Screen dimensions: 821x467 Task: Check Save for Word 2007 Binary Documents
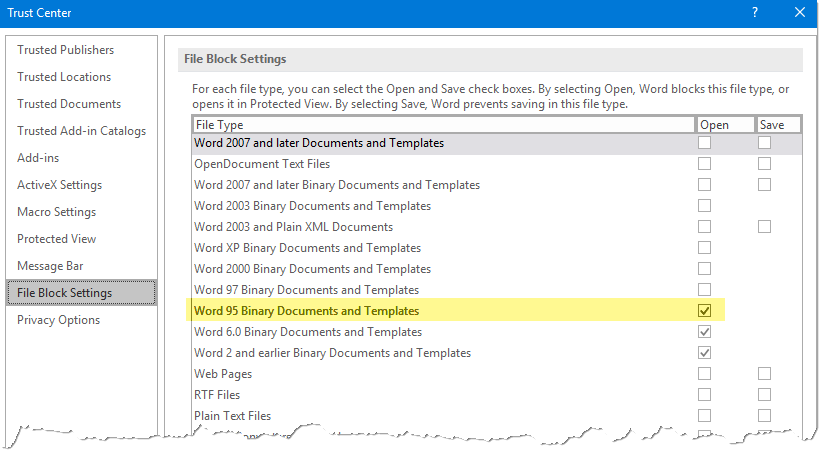coord(764,184)
